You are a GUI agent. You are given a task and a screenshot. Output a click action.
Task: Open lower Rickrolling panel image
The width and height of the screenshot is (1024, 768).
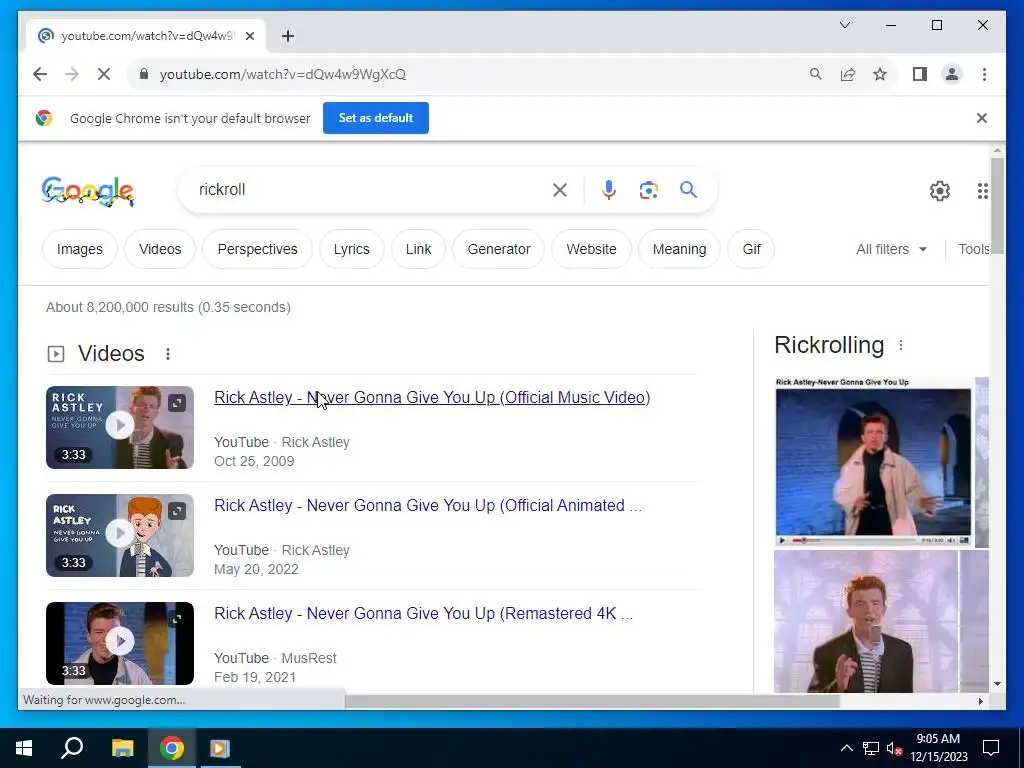point(866,621)
